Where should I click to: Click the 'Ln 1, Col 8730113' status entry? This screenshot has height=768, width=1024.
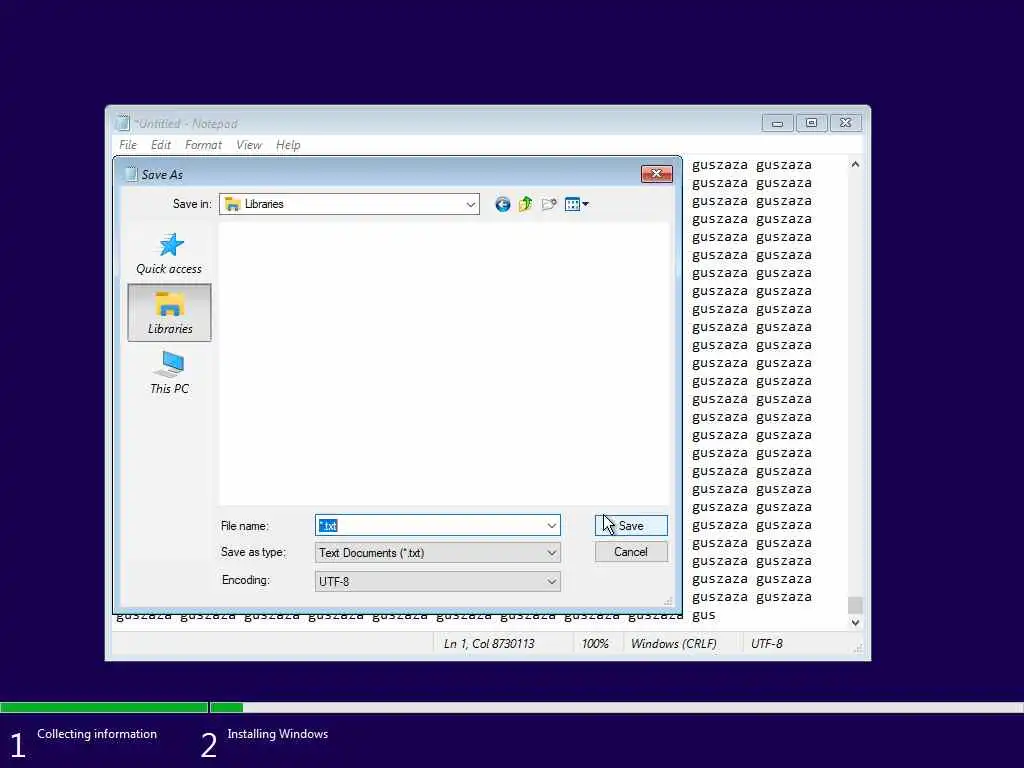[x=489, y=644]
